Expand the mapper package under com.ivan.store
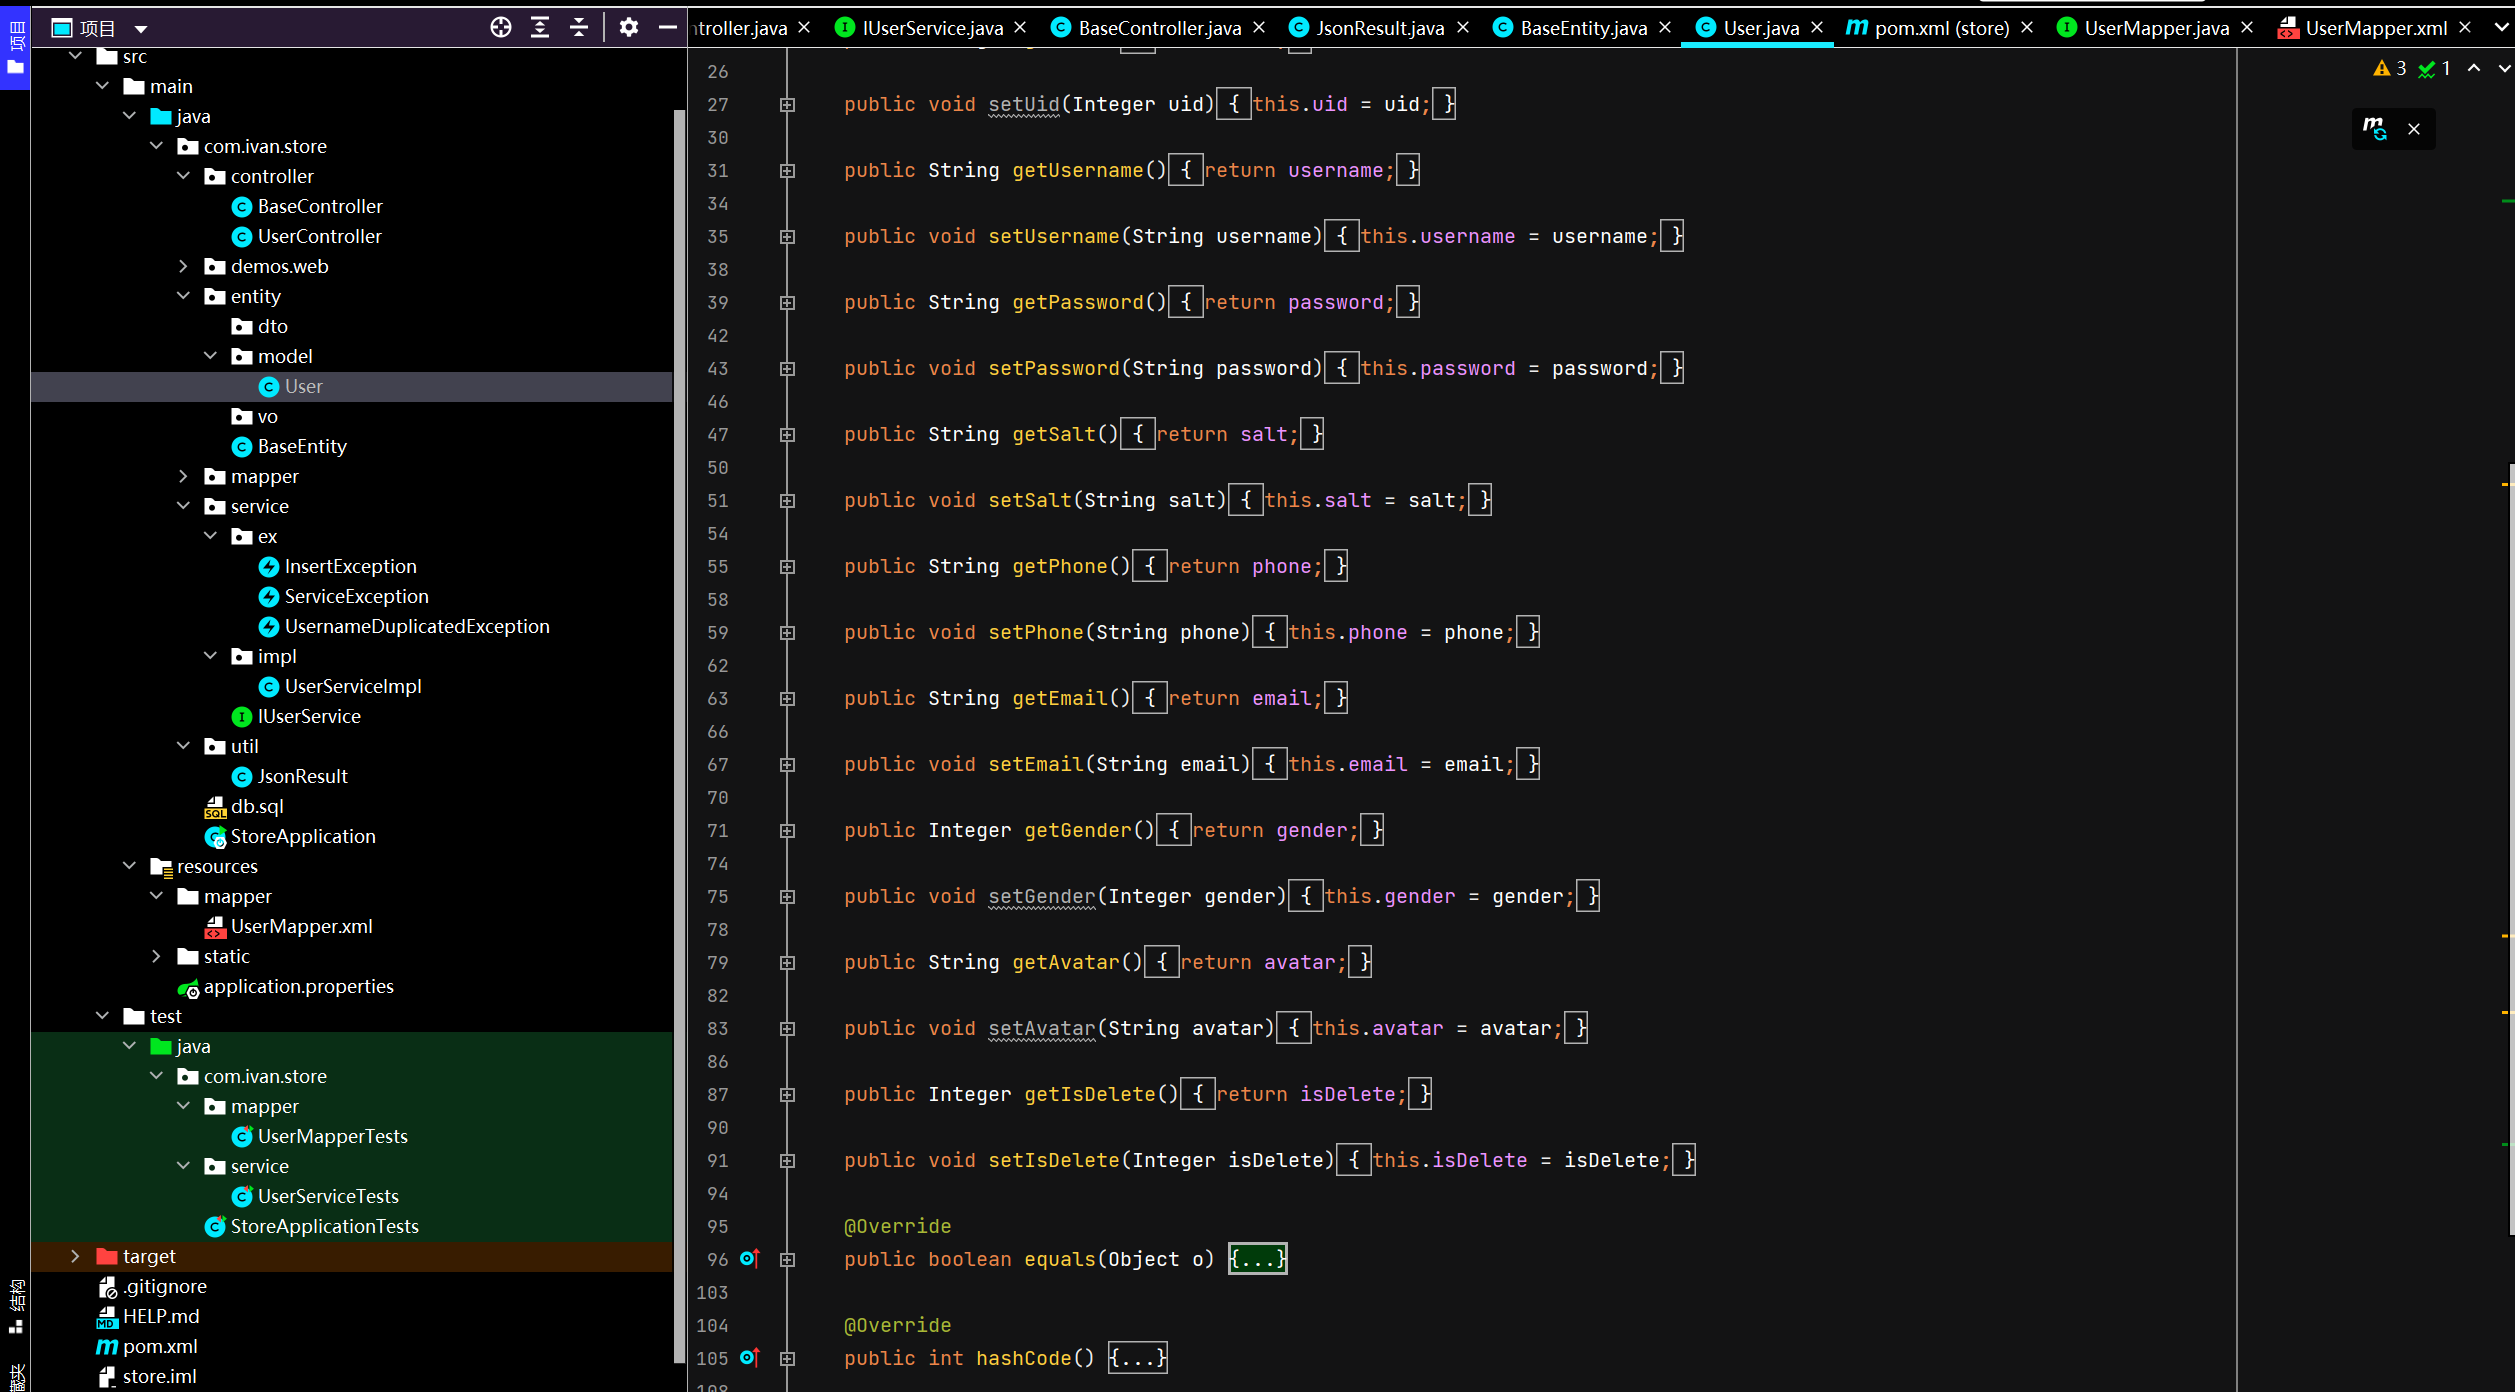This screenshot has height=1392, width=2515. pos(184,476)
